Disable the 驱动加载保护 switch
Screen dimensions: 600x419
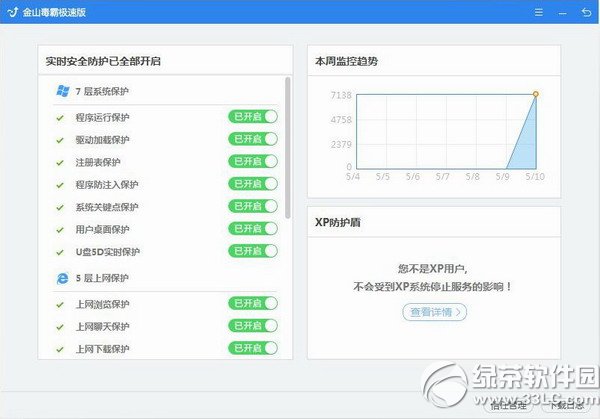253,139
